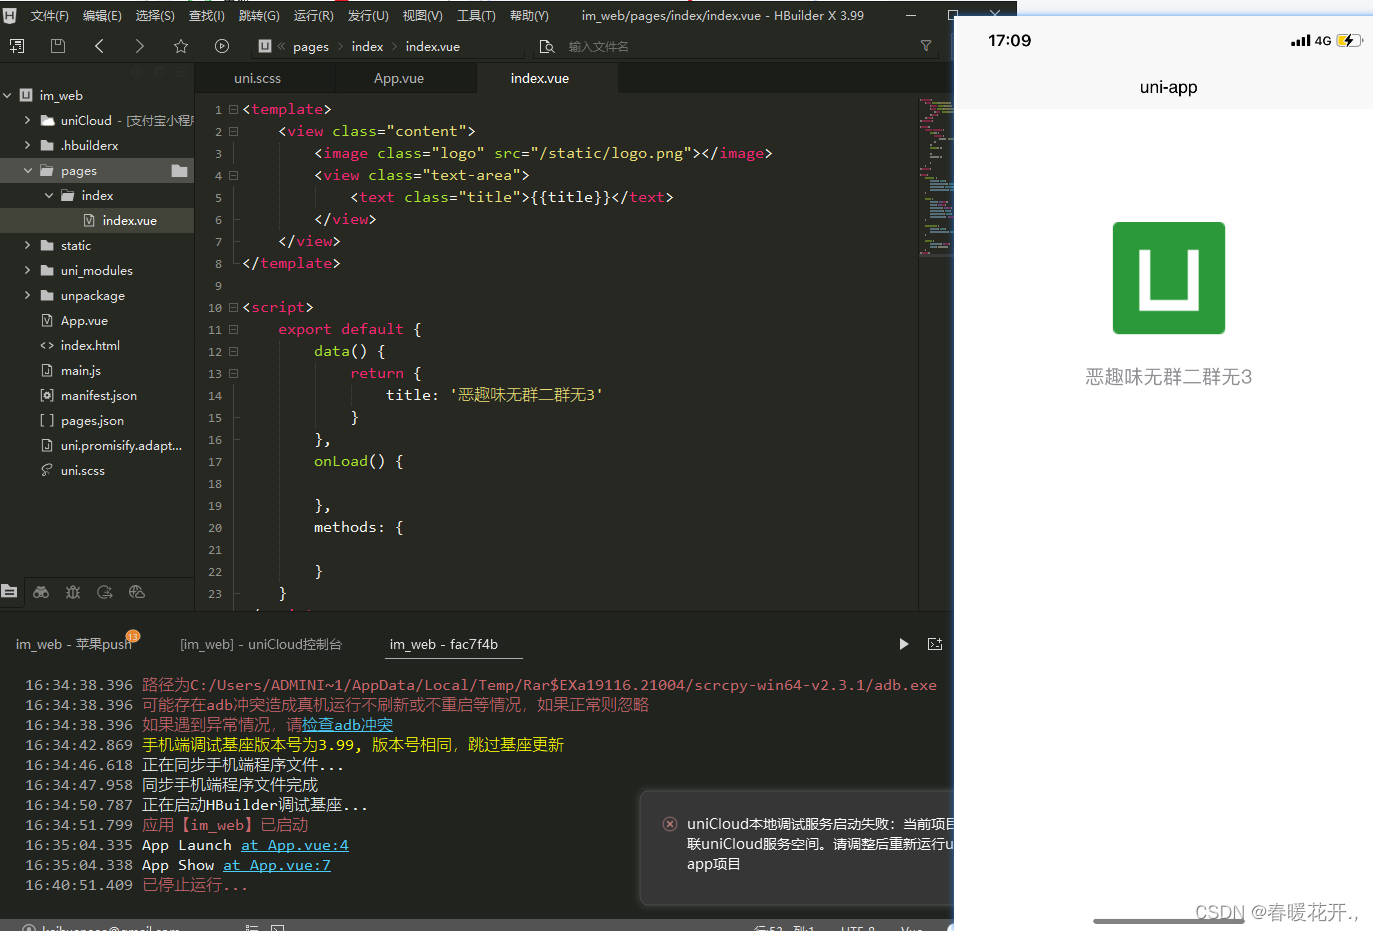The width and height of the screenshot is (1373, 931).
Task: Click the file search magnifier icon
Action: coord(547,46)
